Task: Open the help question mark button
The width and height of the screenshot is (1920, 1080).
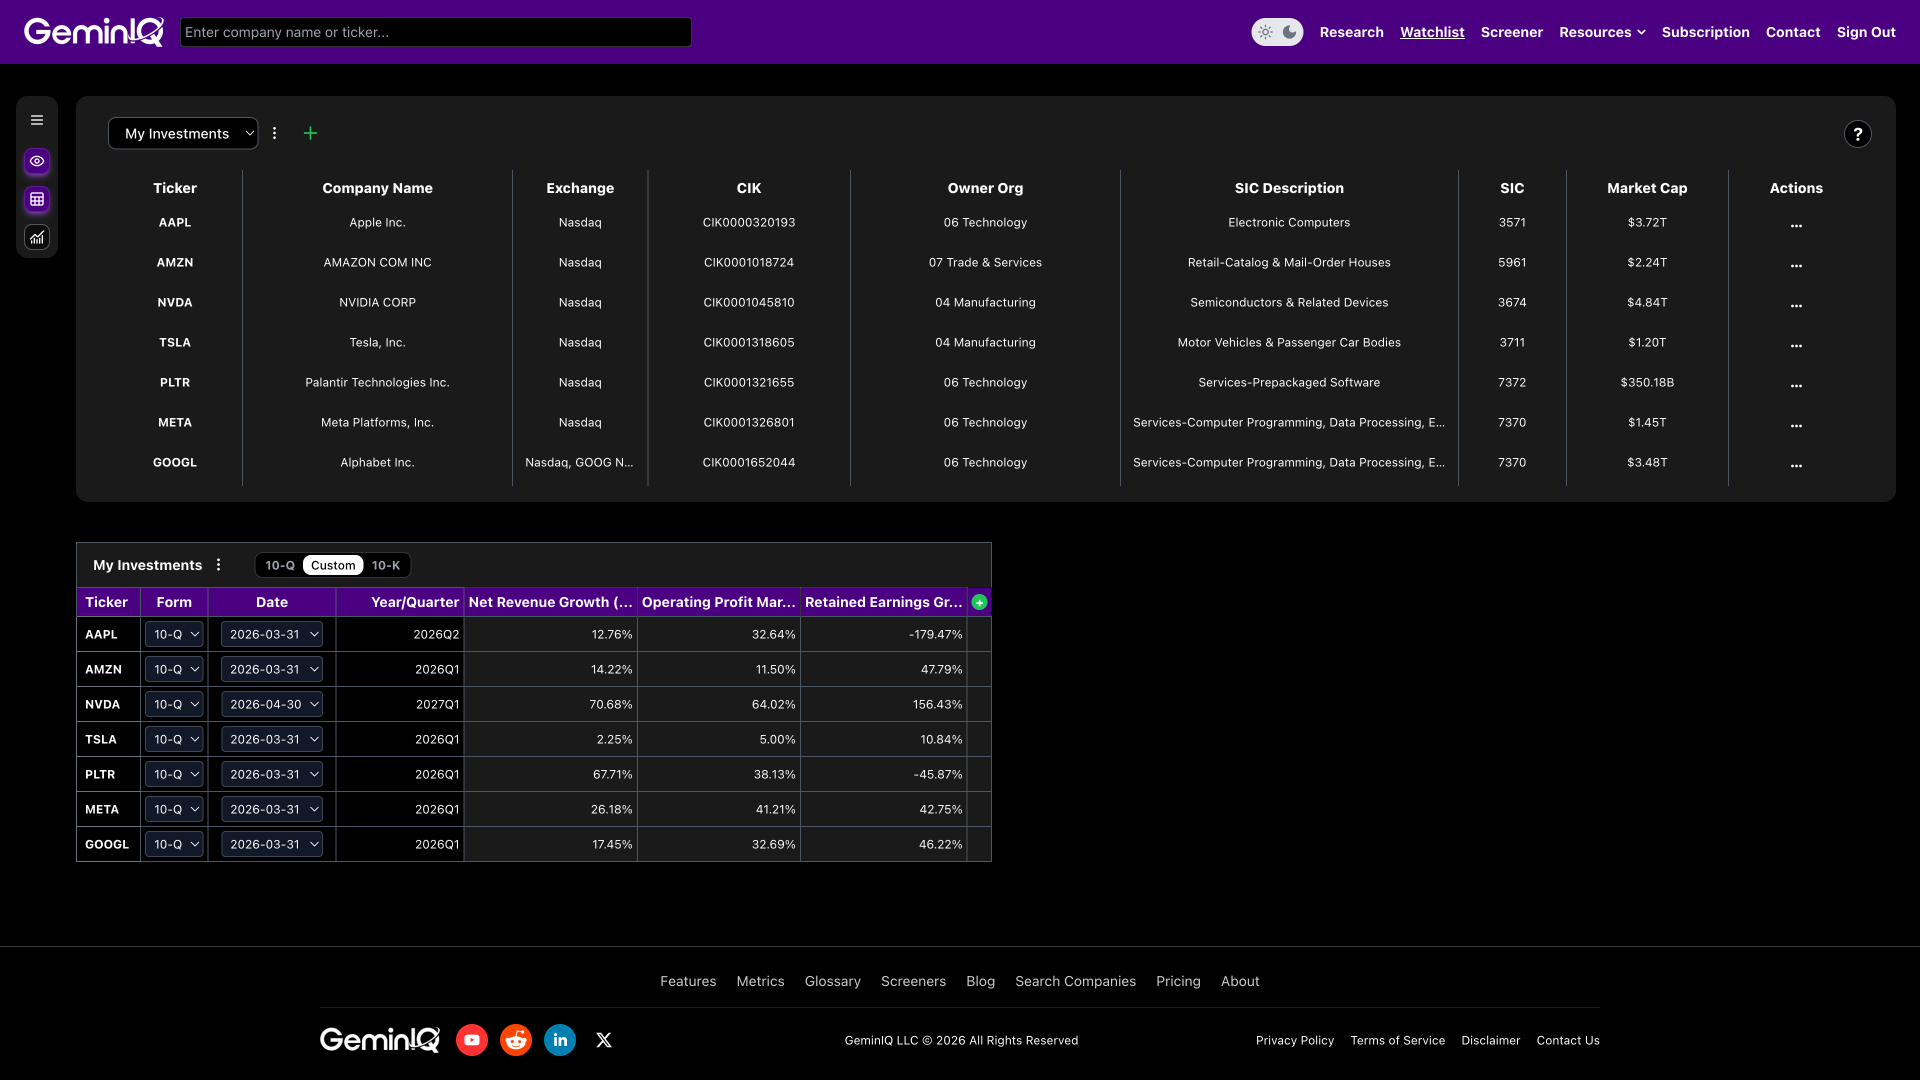Action: (1857, 134)
